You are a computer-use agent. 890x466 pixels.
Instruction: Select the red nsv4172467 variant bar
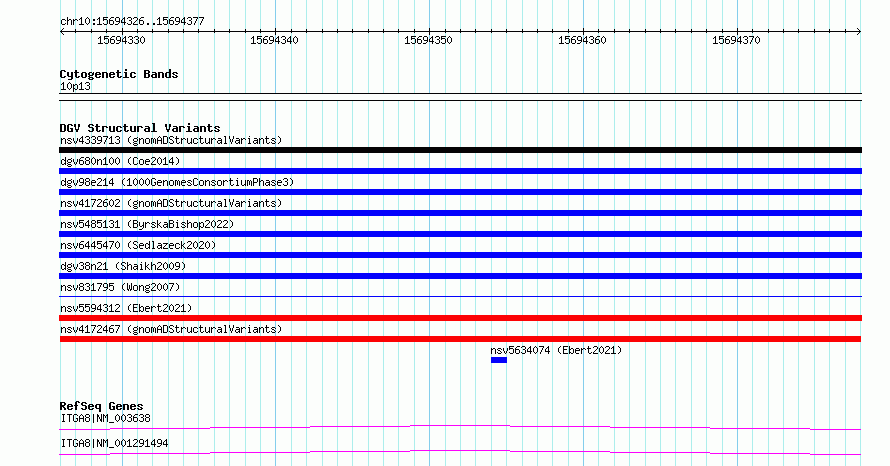click(x=460, y=339)
